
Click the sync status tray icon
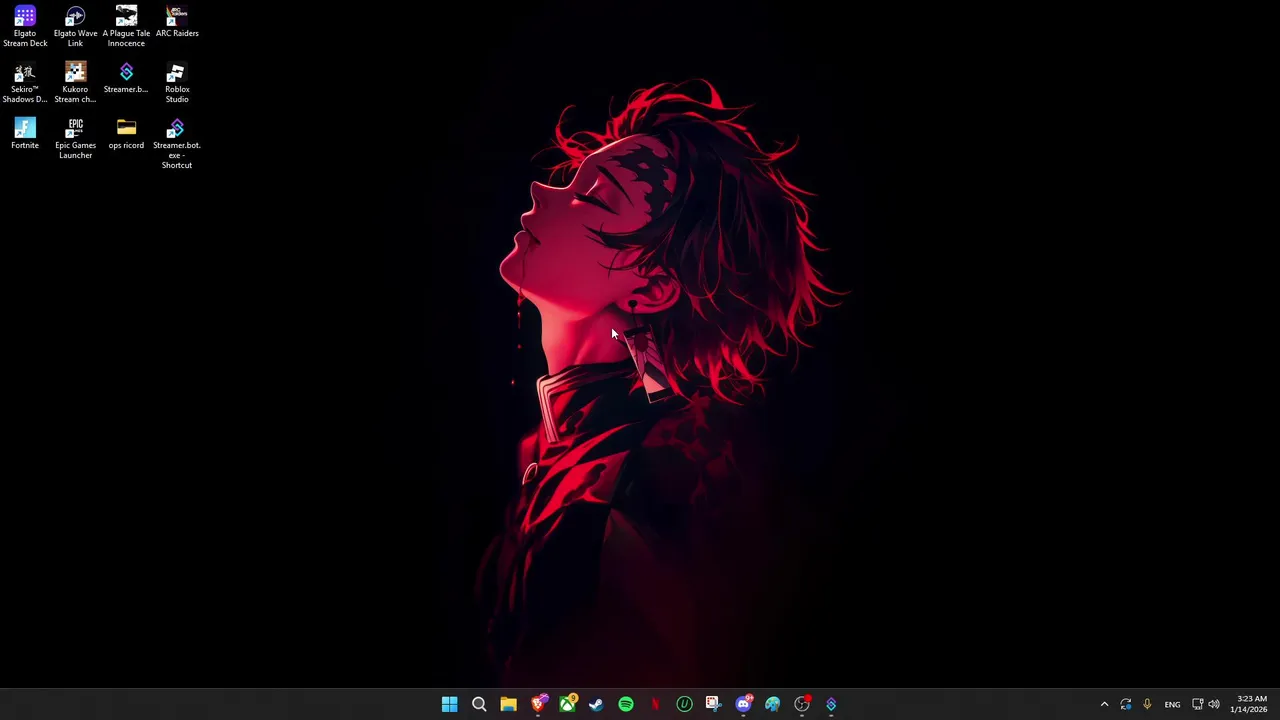point(1126,705)
